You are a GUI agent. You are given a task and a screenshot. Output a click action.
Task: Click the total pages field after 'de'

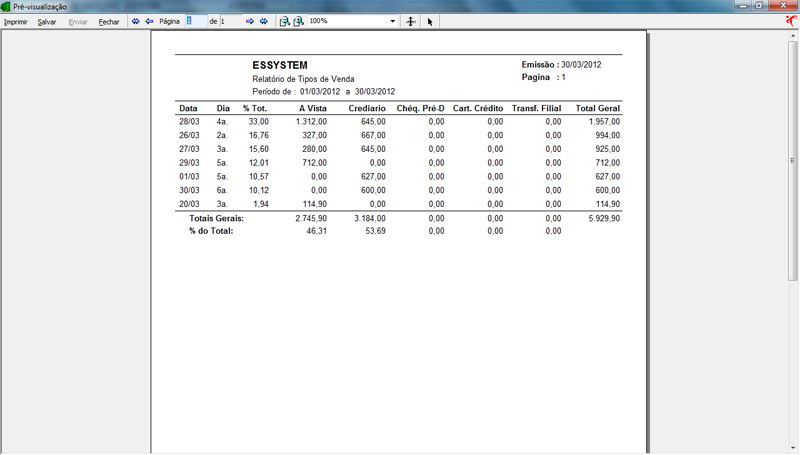pos(230,21)
